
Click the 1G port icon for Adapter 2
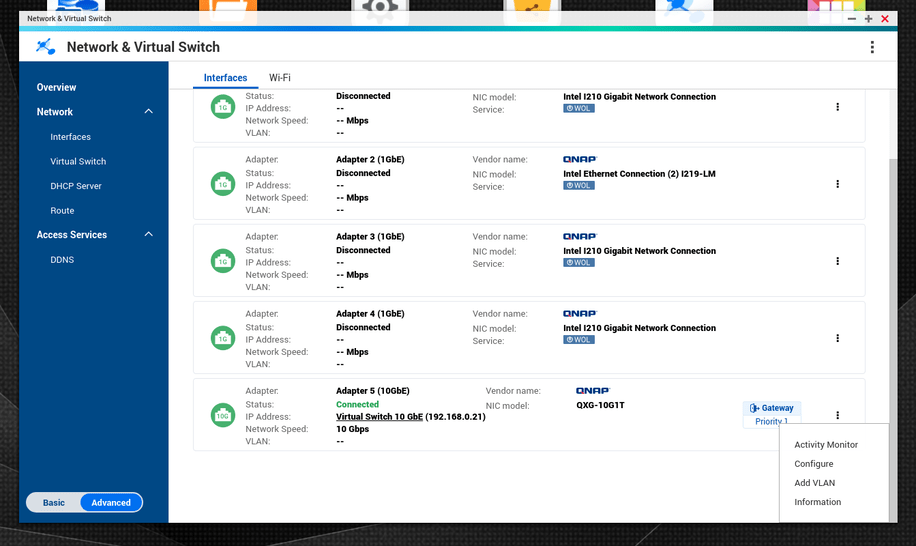click(223, 184)
